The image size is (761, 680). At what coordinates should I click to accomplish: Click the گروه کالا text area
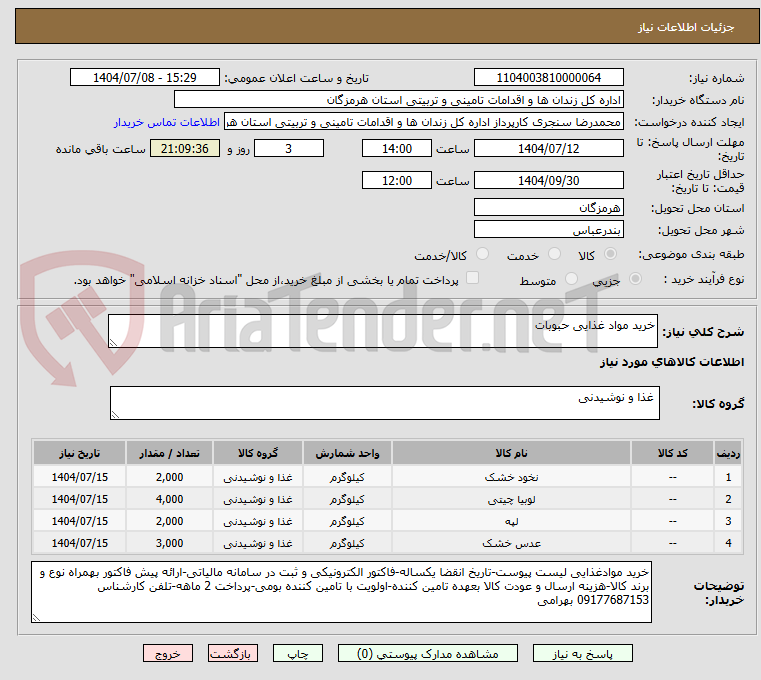[384, 403]
